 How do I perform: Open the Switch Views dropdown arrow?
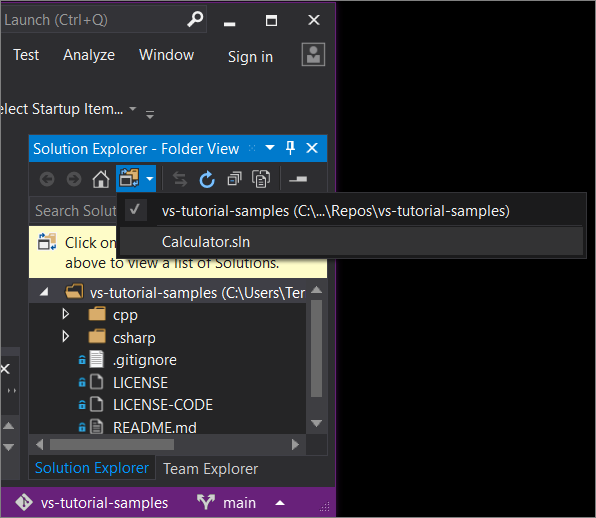coord(150,178)
